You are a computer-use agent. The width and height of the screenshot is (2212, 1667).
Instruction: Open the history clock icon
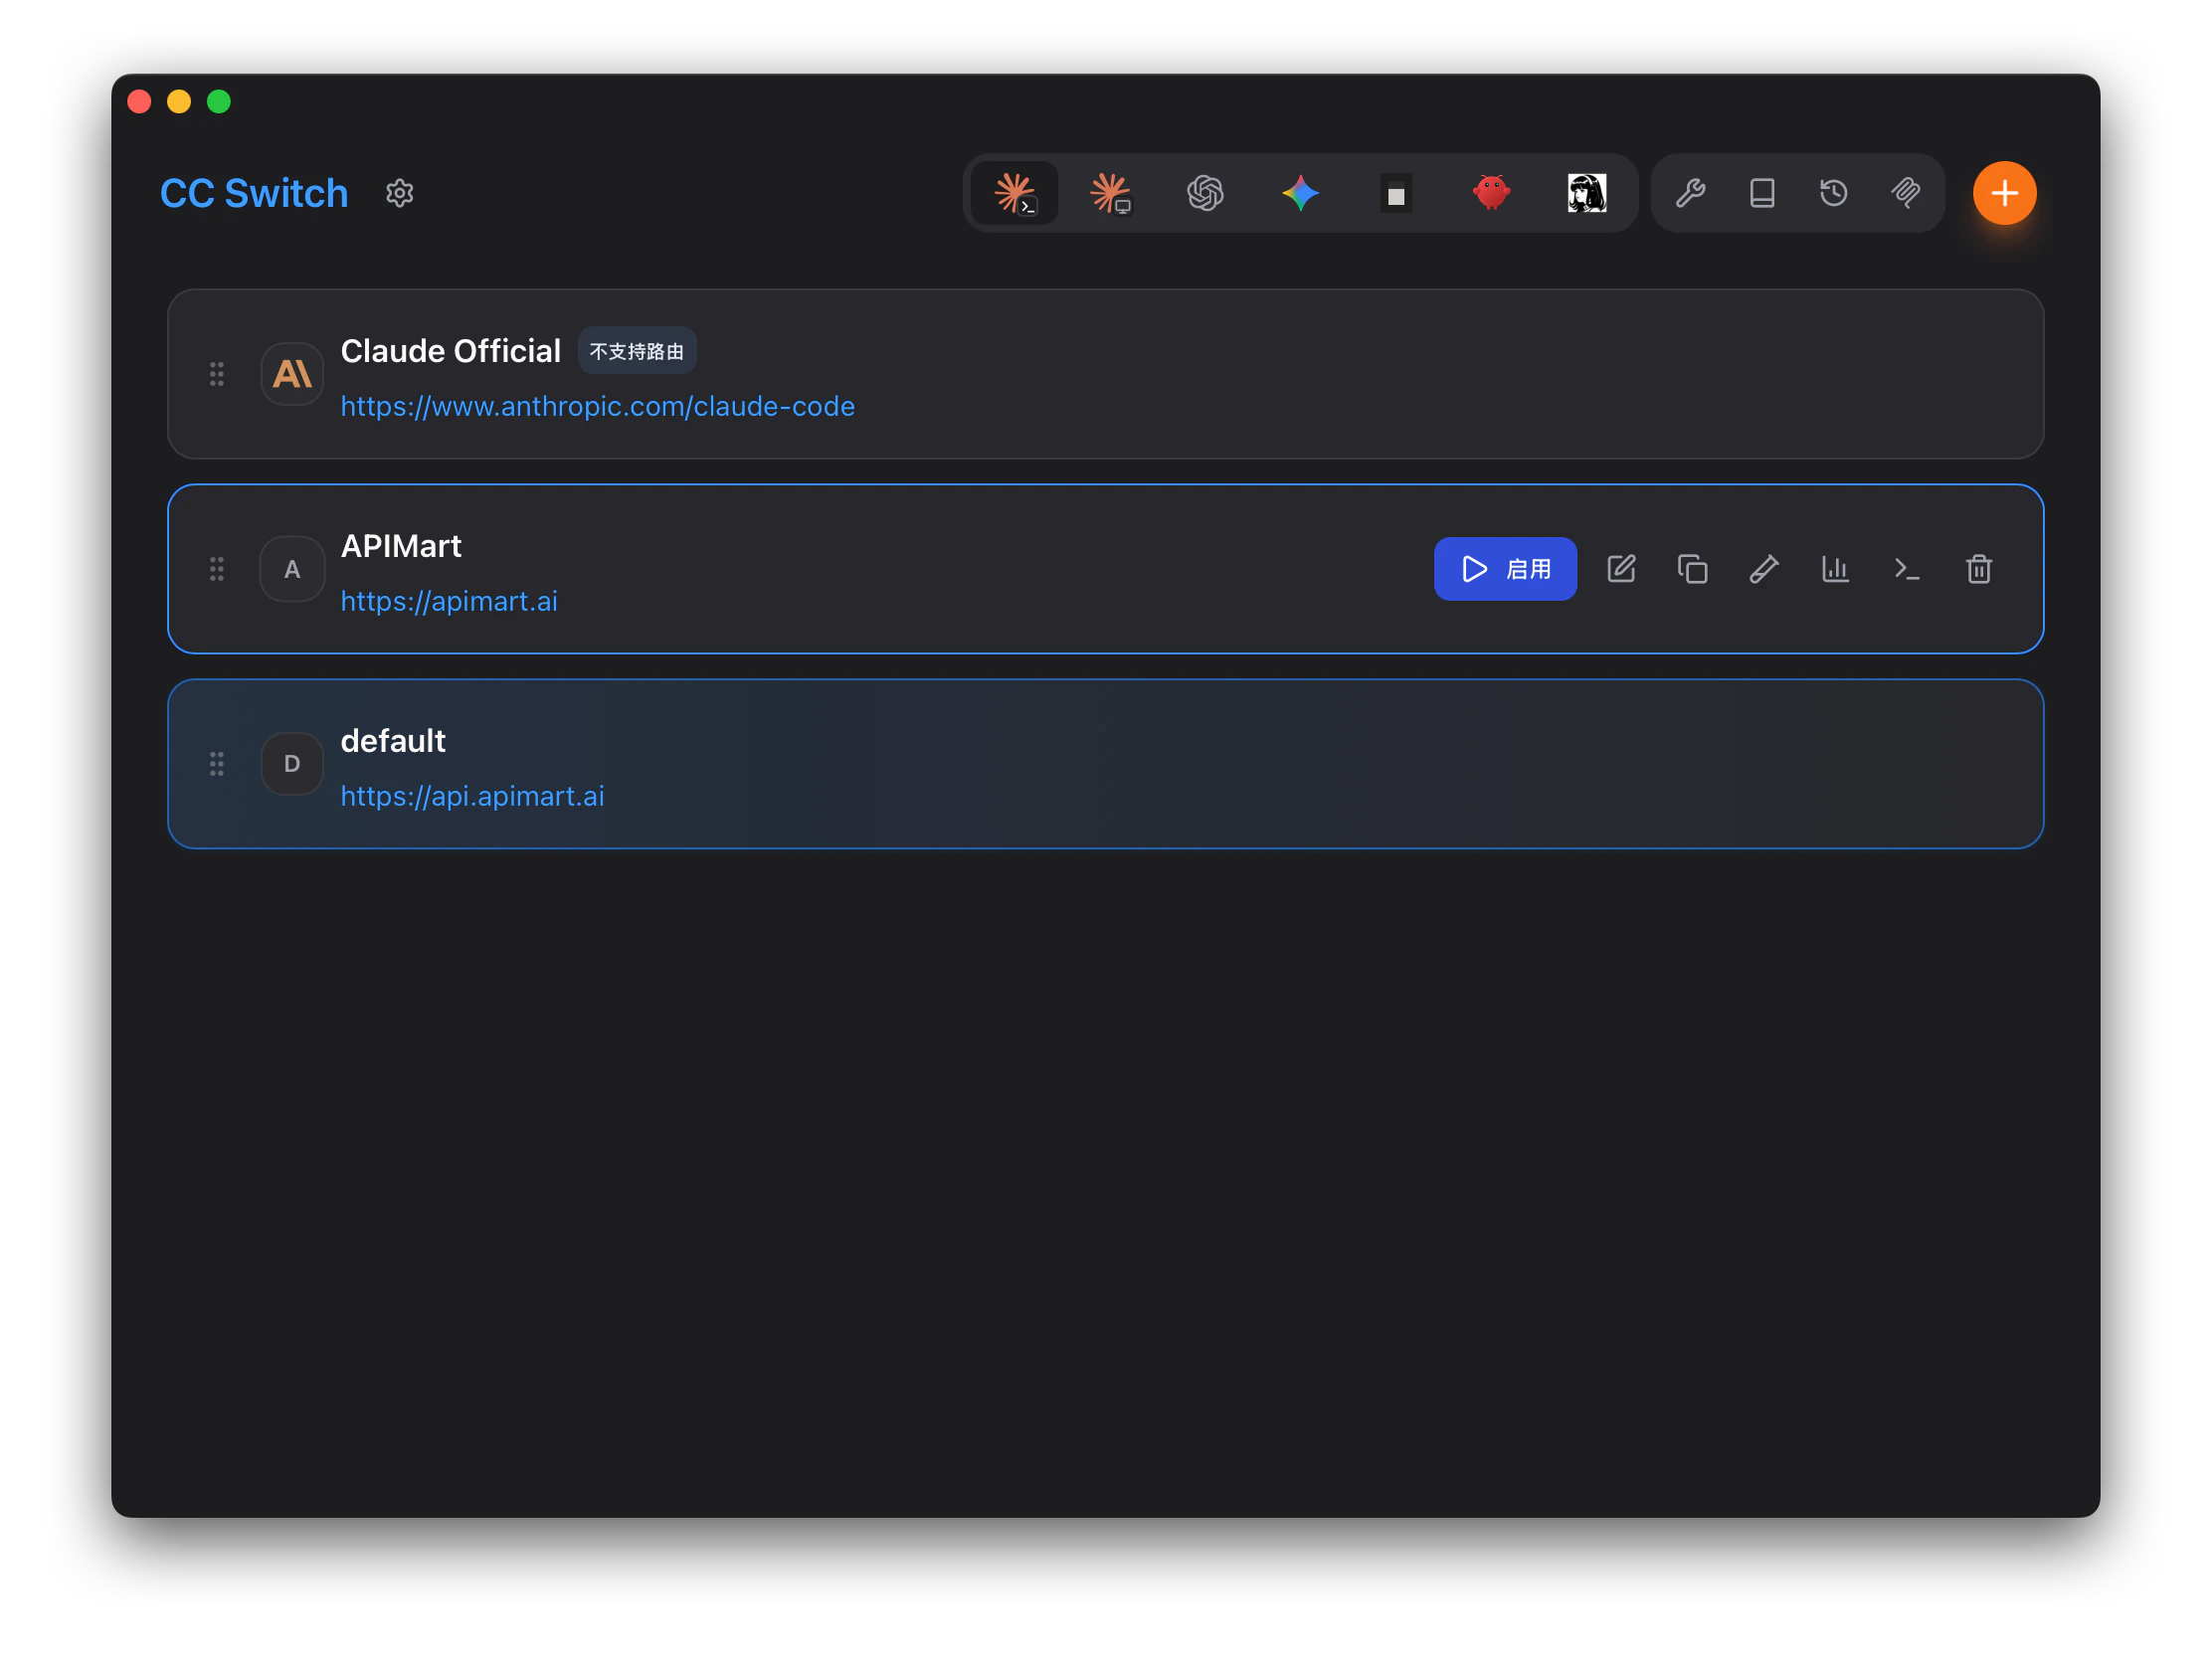coord(1833,193)
